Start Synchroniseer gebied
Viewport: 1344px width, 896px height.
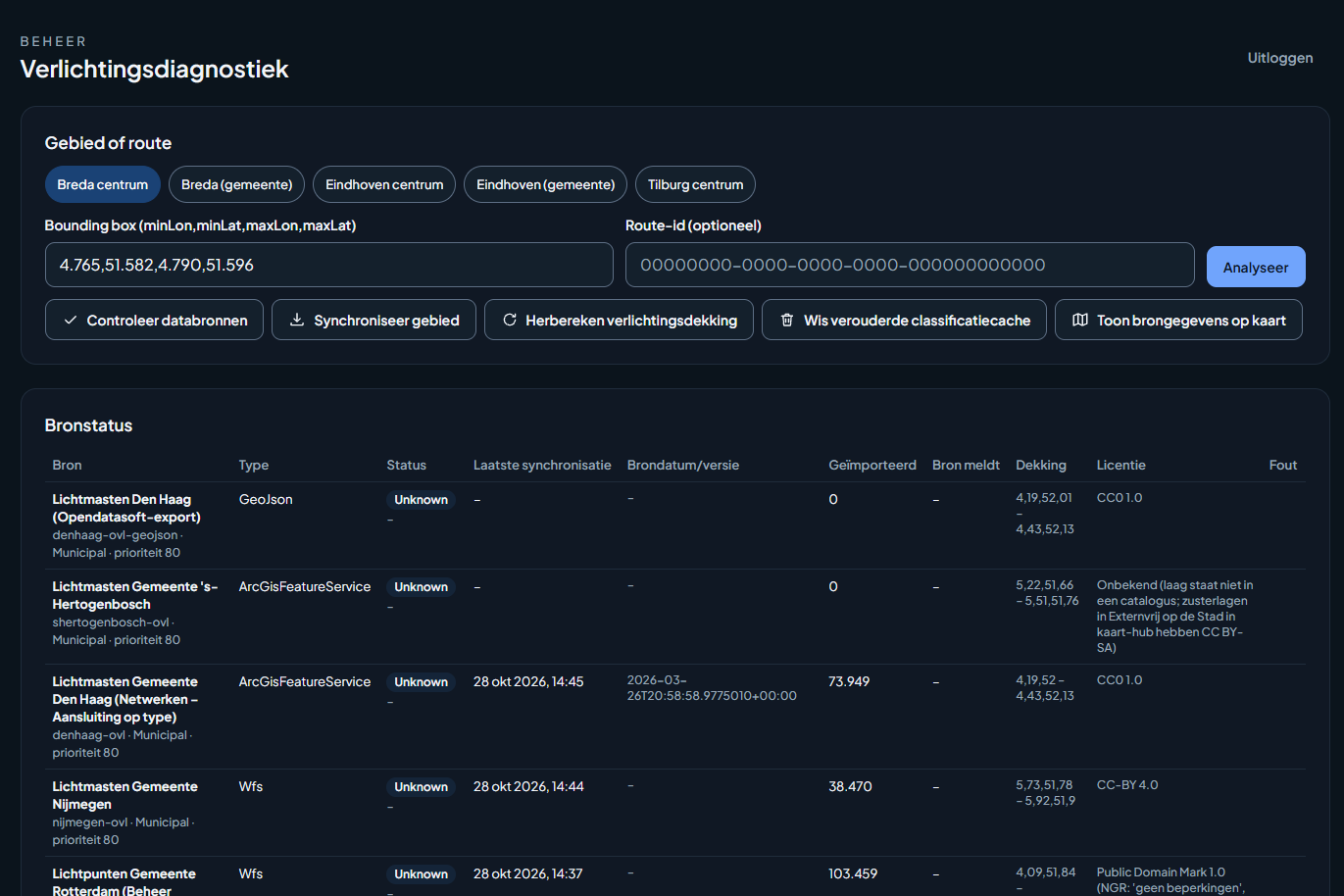pyautogui.click(x=374, y=320)
